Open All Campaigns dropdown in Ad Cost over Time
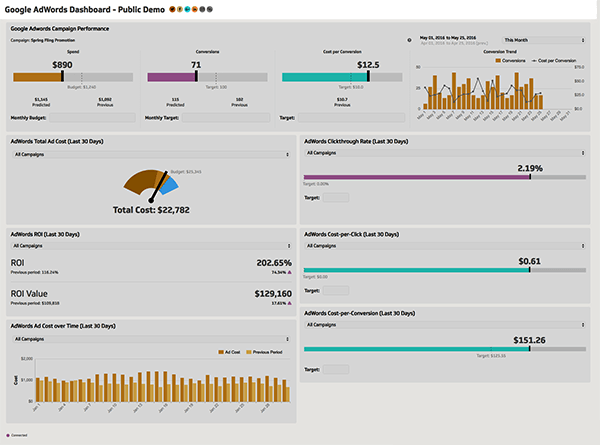The image size is (600, 445). [x=151, y=339]
